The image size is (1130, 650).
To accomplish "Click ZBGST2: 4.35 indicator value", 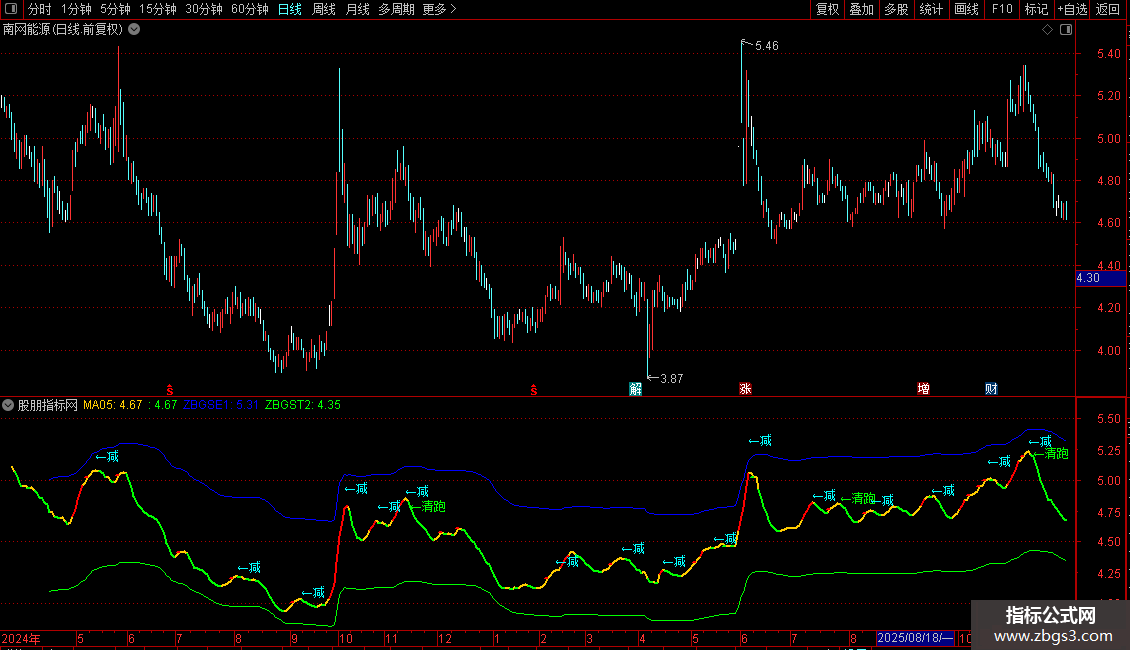I will pos(303,405).
